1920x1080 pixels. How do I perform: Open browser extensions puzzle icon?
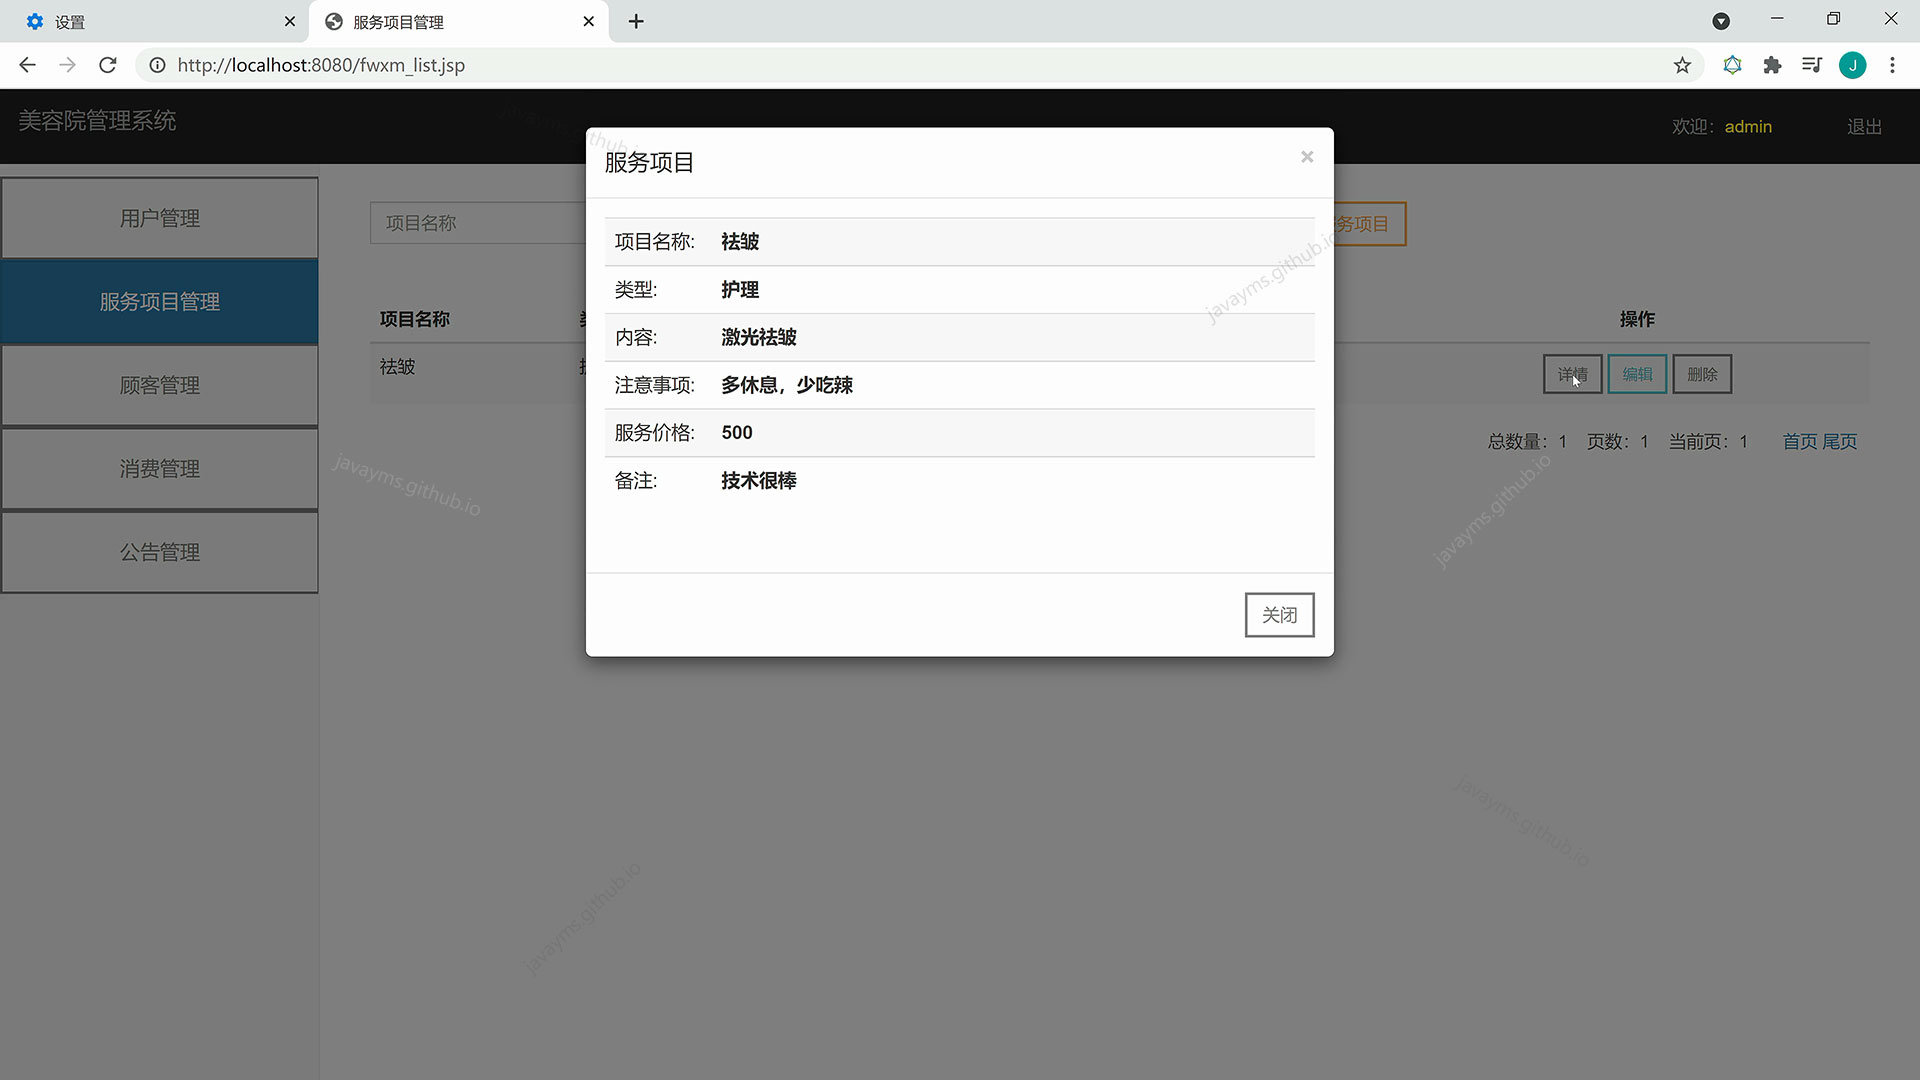pyautogui.click(x=1772, y=66)
